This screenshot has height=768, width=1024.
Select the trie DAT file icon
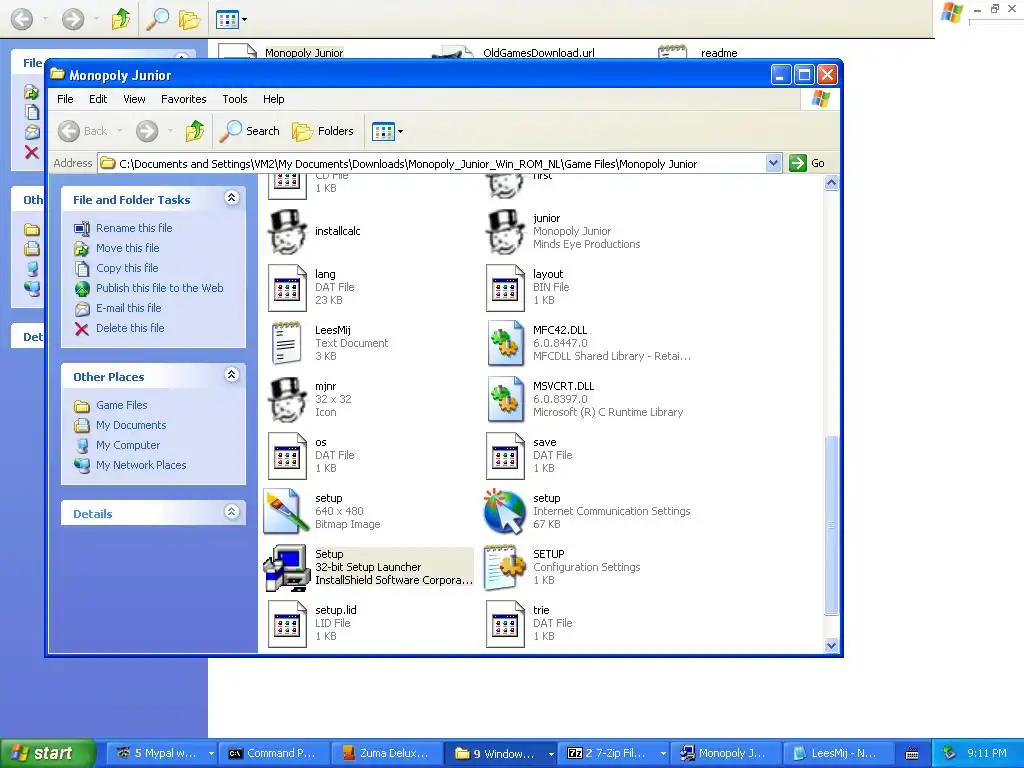[505, 624]
